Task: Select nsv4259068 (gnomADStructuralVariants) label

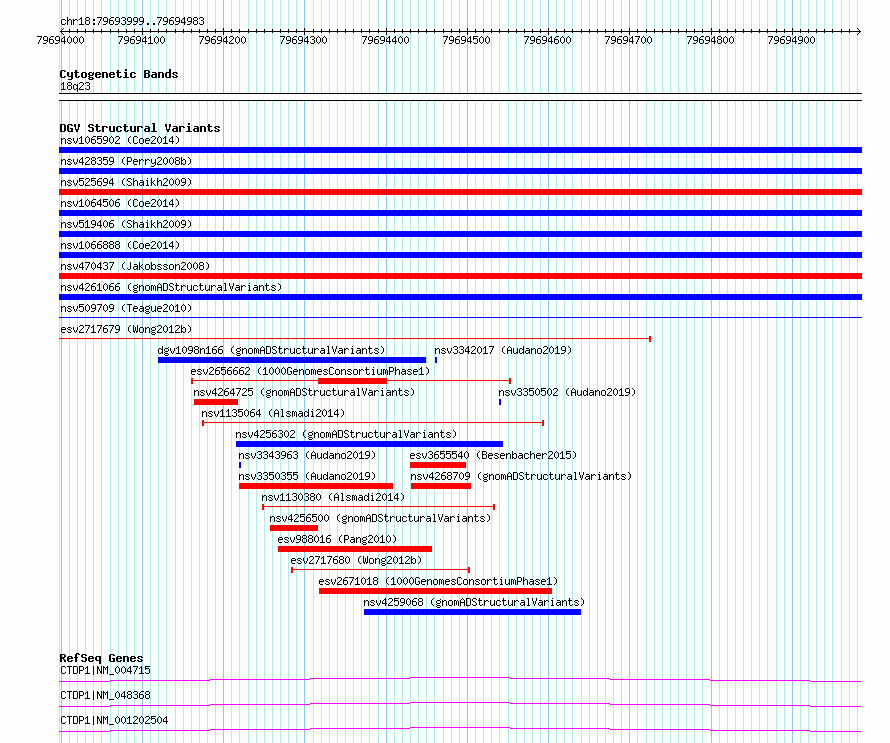Action: [474, 602]
